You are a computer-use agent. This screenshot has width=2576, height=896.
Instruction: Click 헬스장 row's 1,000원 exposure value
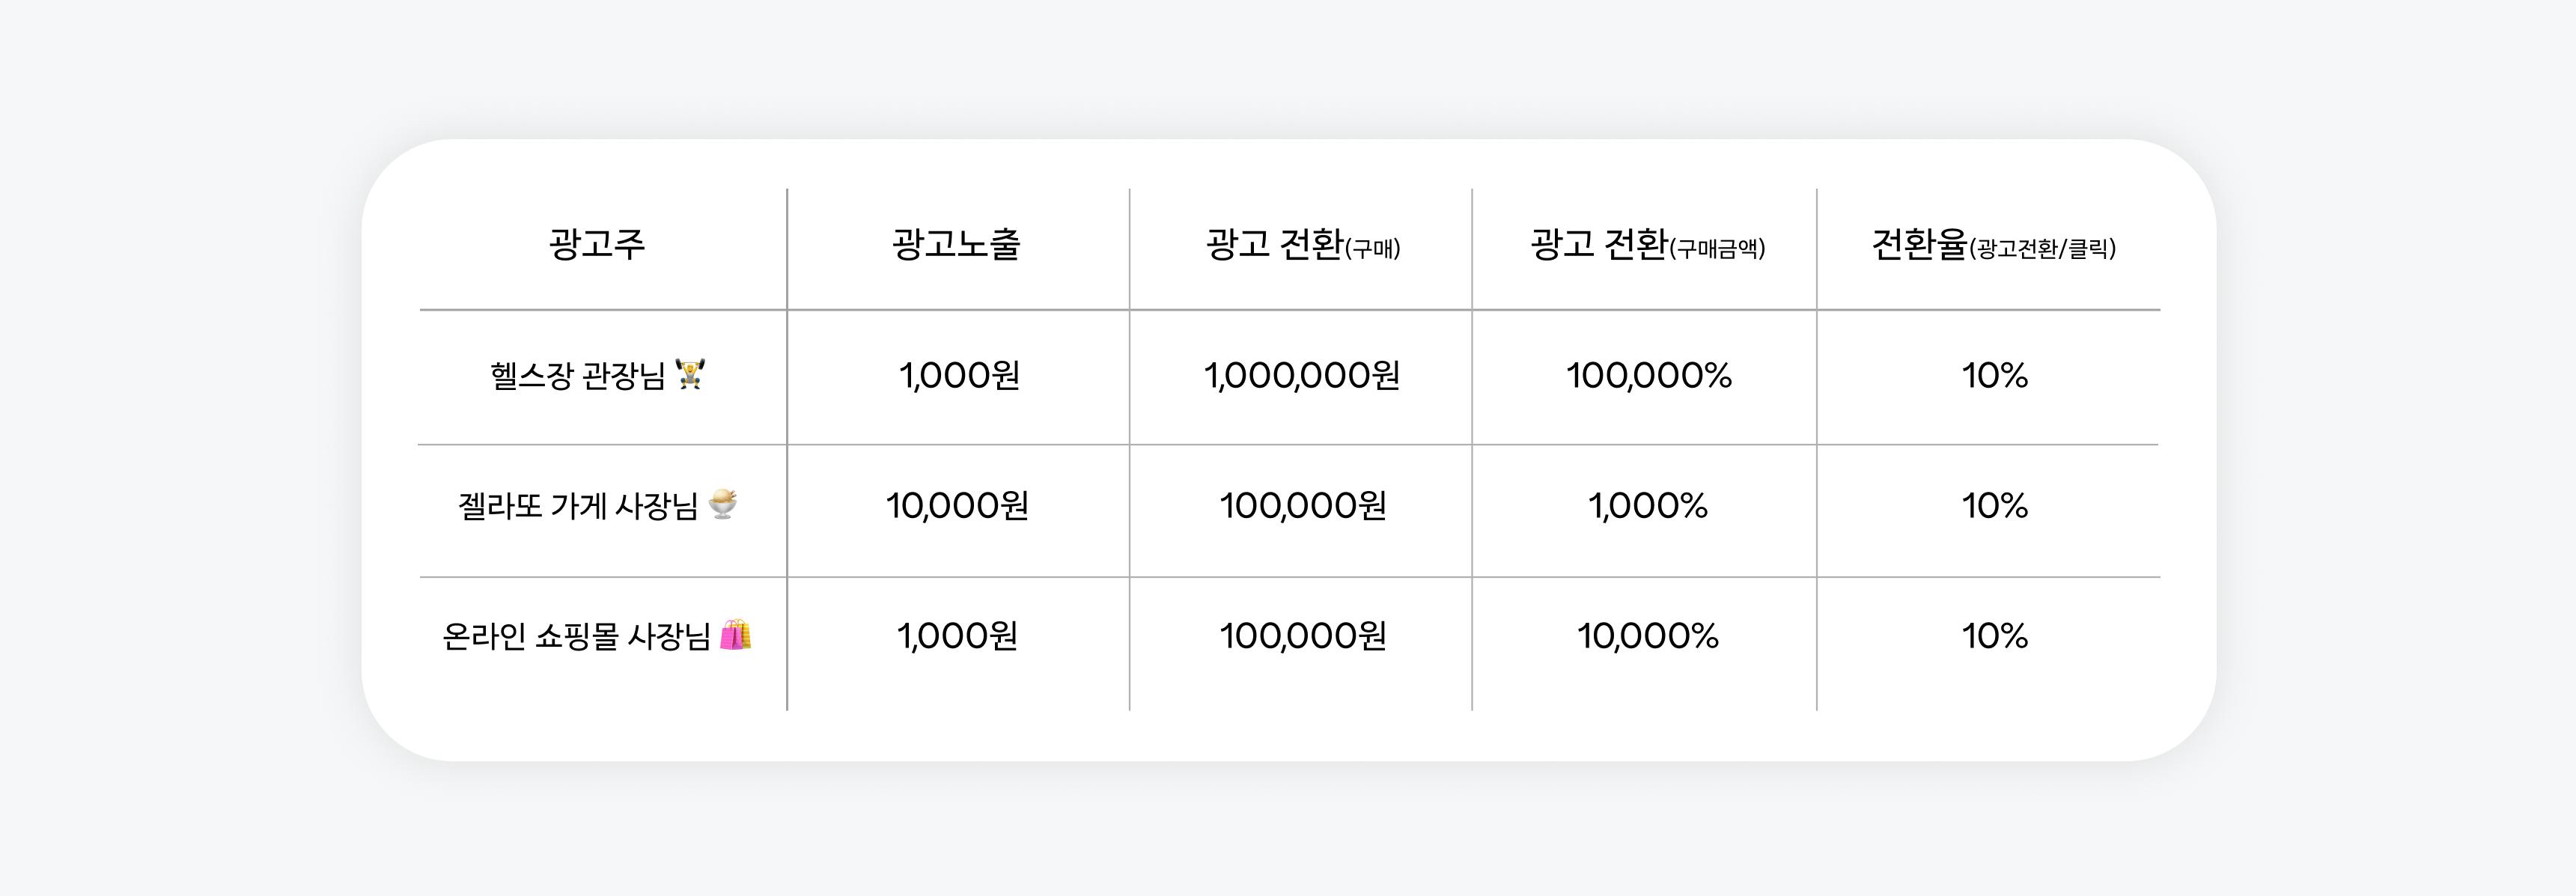(x=959, y=376)
